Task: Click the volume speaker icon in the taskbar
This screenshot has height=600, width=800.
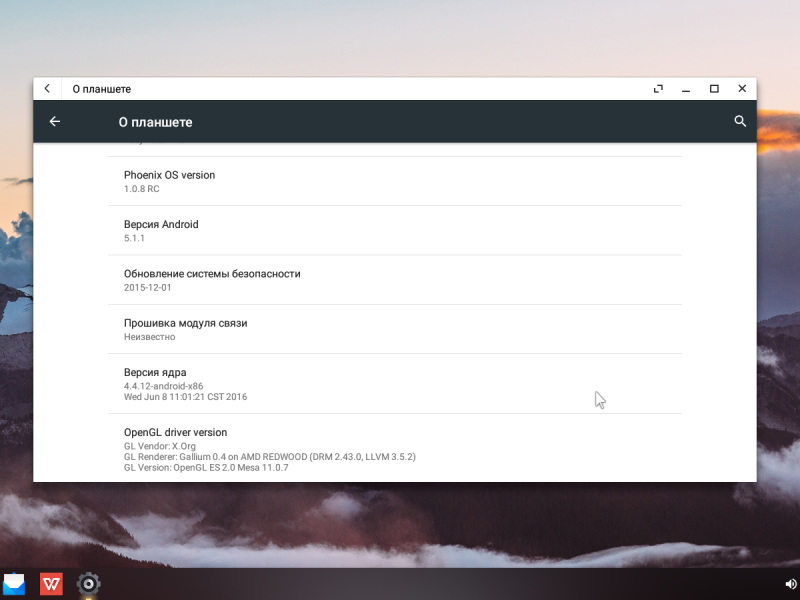Action: tap(791, 584)
